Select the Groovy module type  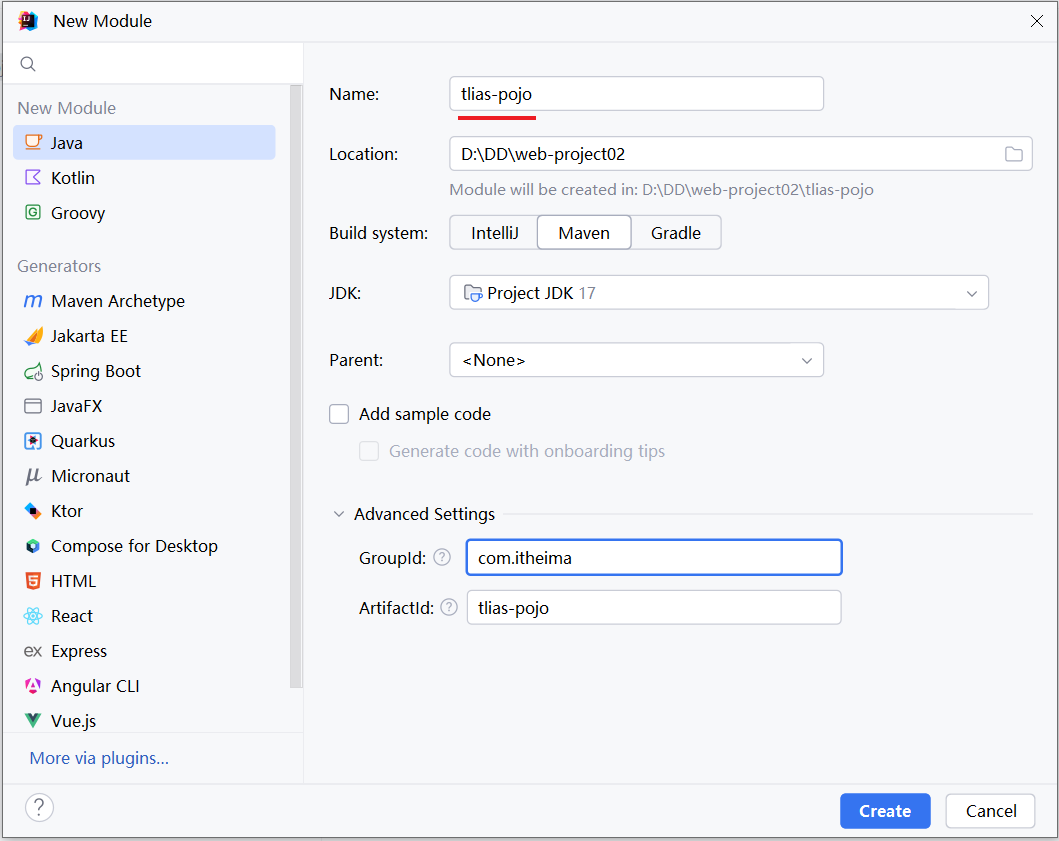[x=77, y=213]
